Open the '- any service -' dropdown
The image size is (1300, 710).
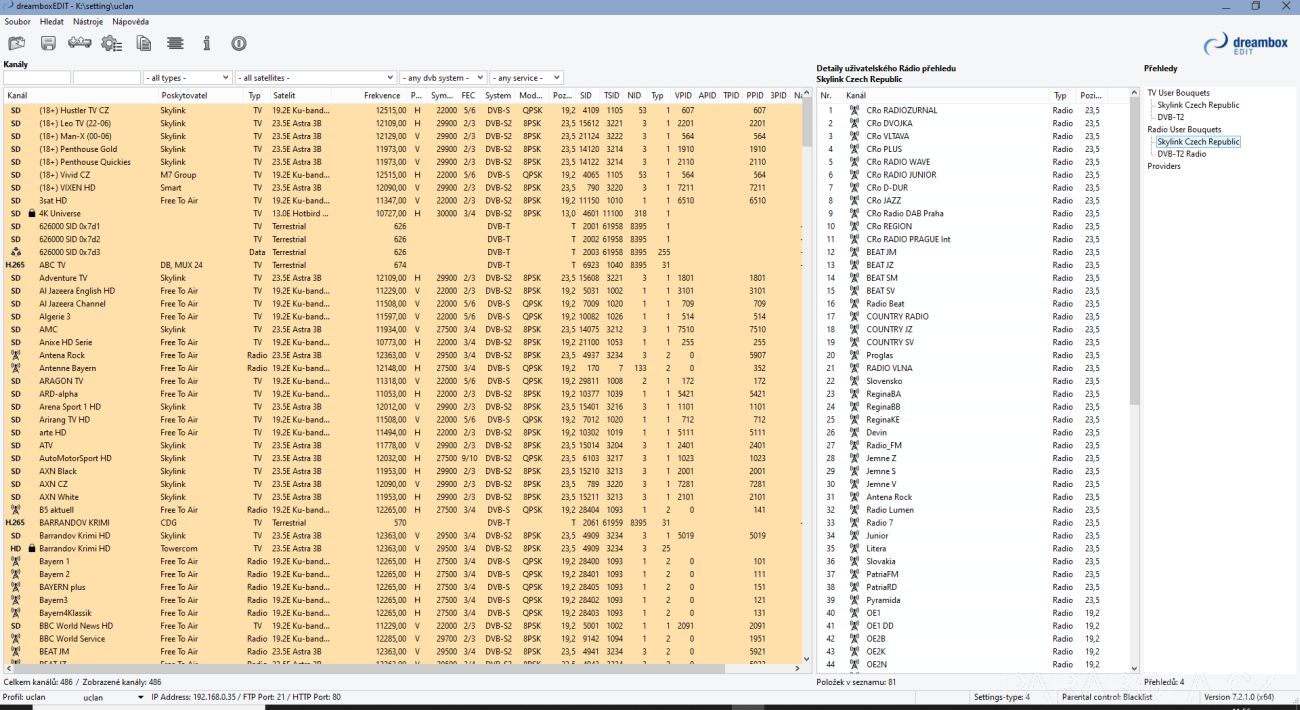click(x=526, y=77)
